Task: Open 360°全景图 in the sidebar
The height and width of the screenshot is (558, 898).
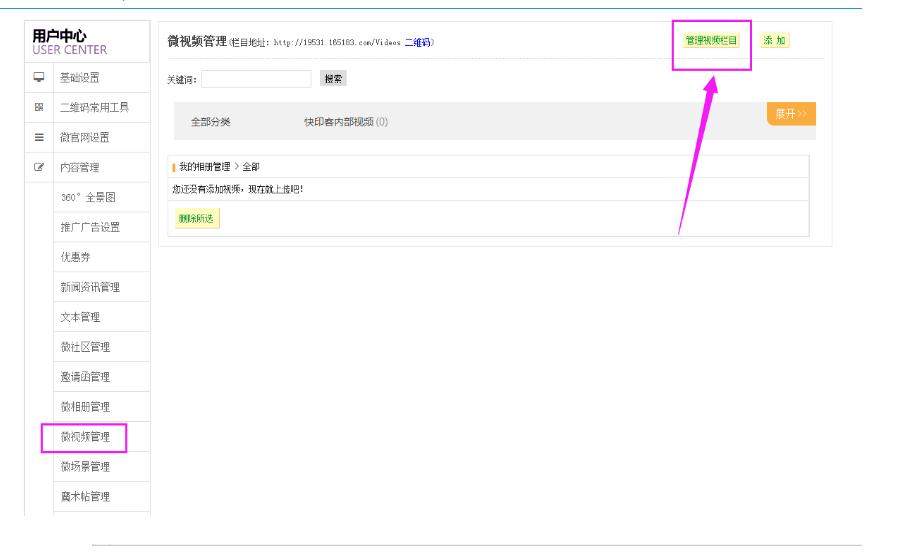Action: (88, 197)
